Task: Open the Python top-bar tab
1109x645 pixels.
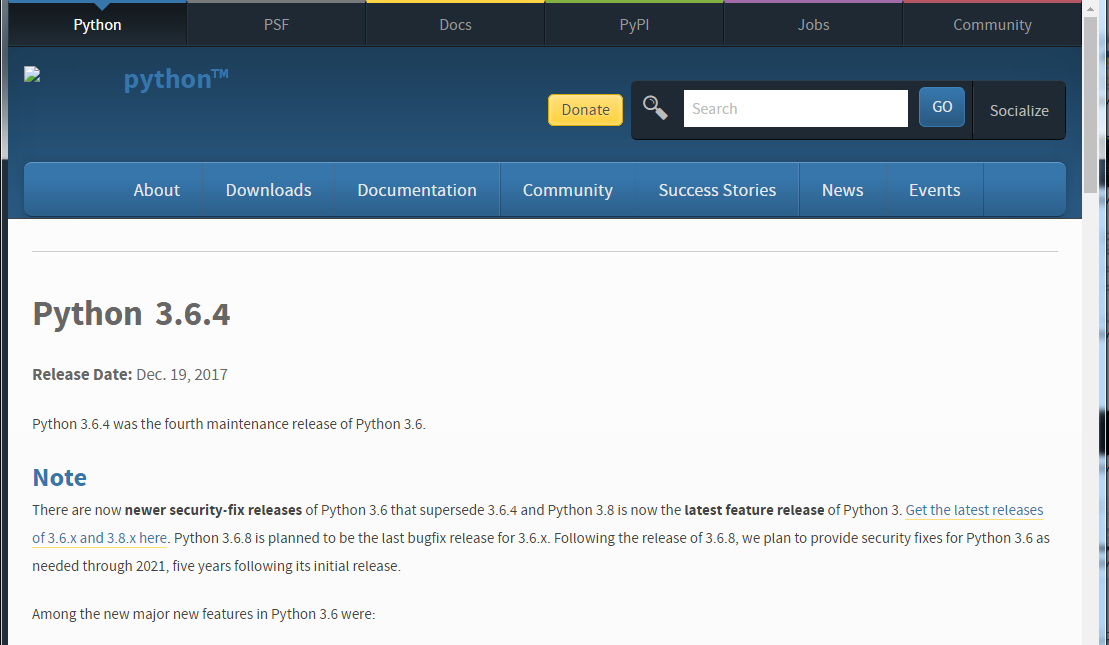Action: click(98, 25)
